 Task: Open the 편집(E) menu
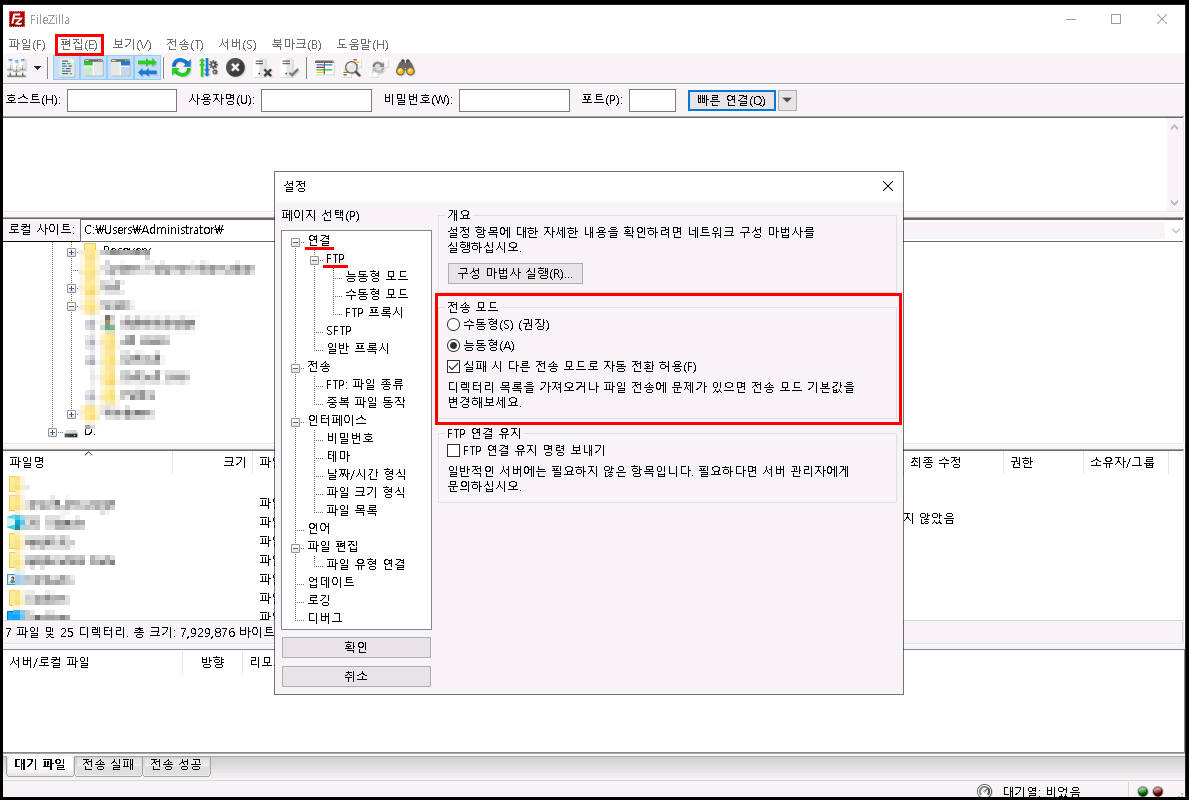79,45
